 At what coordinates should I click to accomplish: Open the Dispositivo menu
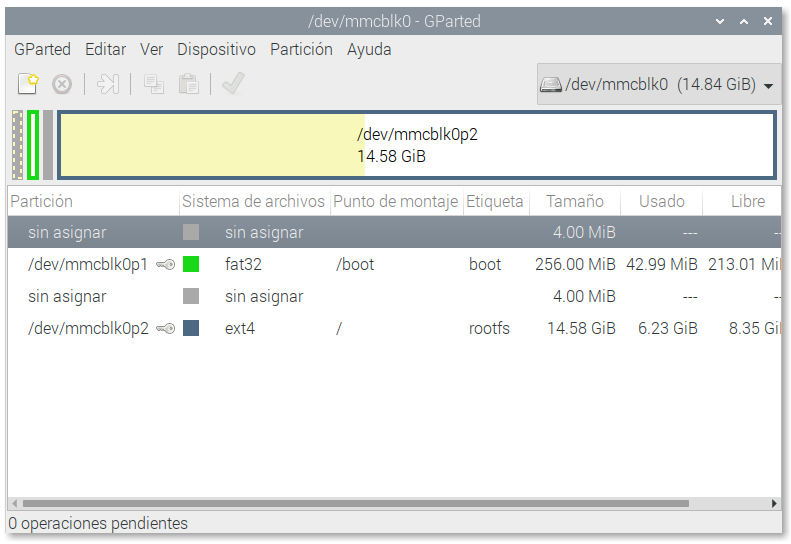pyautogui.click(x=216, y=49)
